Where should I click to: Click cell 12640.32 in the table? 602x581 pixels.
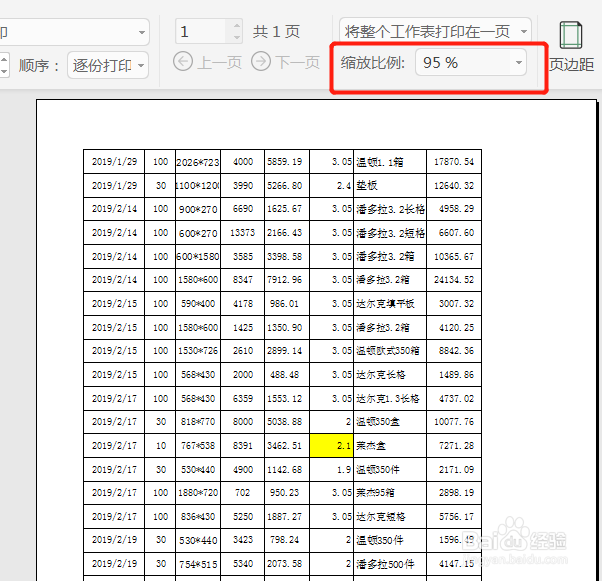pyautogui.click(x=454, y=185)
